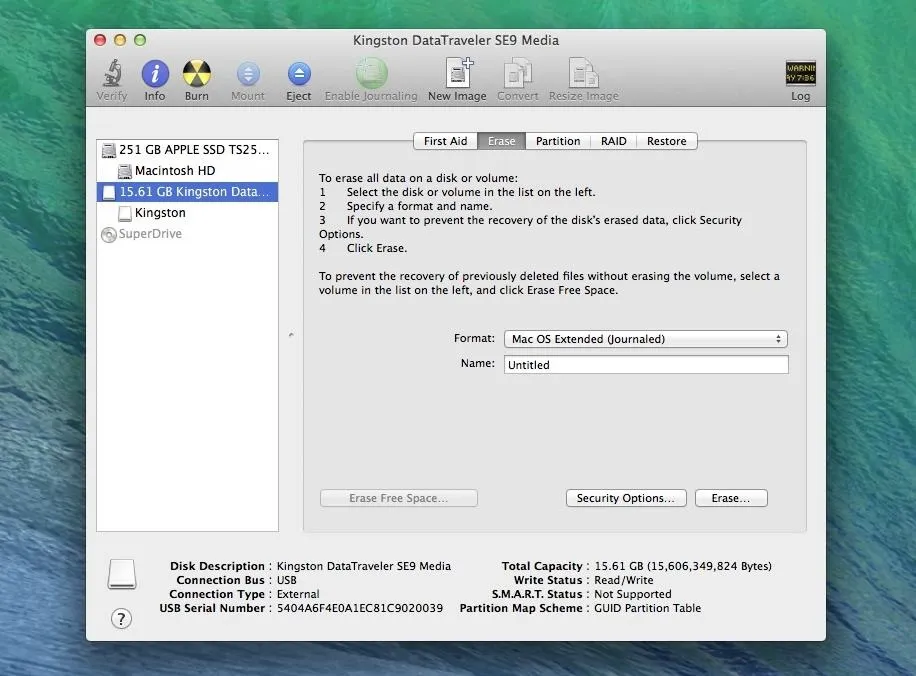916x676 pixels.
Task: Click the Mount toolbar icon
Action: (x=248, y=75)
